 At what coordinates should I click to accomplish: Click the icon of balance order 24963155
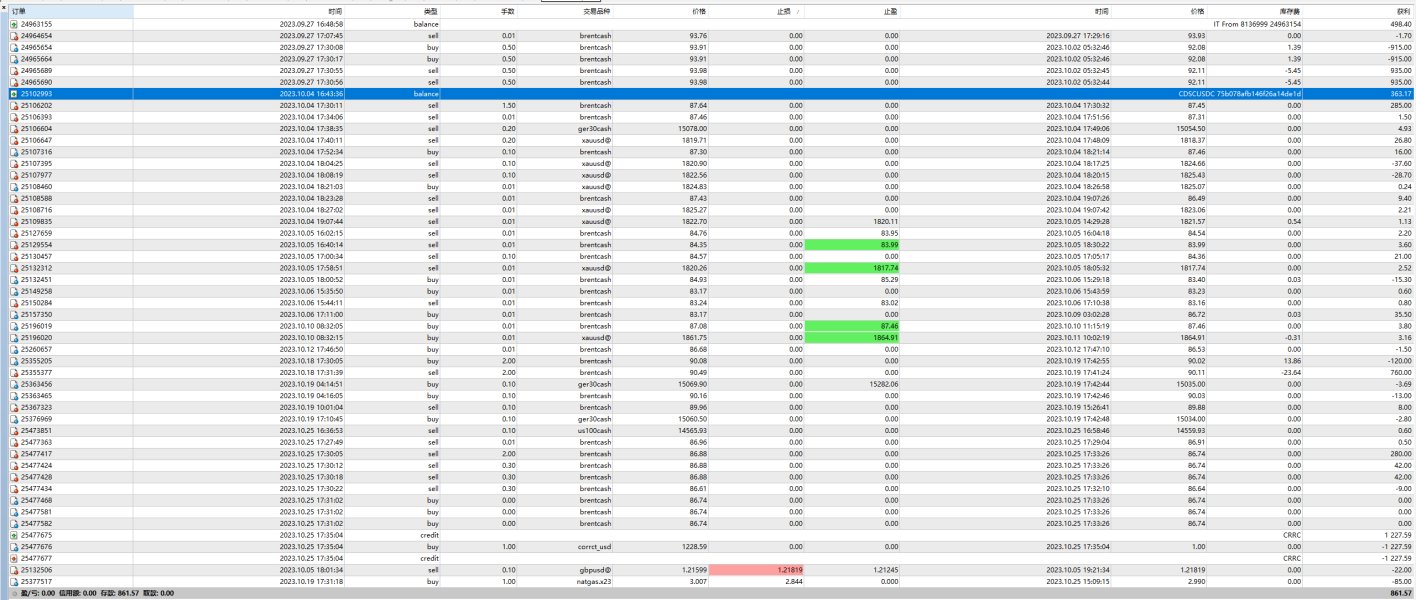pos(14,23)
